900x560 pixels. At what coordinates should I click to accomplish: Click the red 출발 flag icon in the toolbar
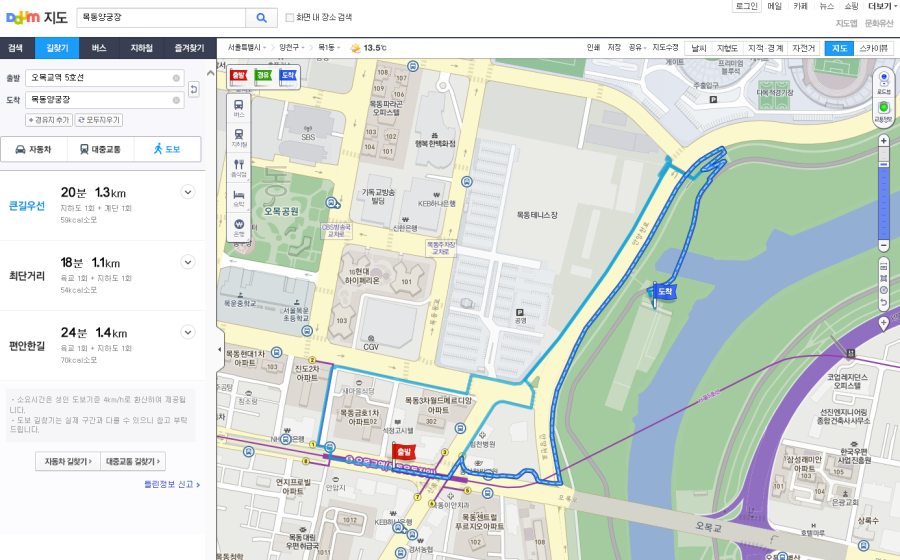coord(238,75)
